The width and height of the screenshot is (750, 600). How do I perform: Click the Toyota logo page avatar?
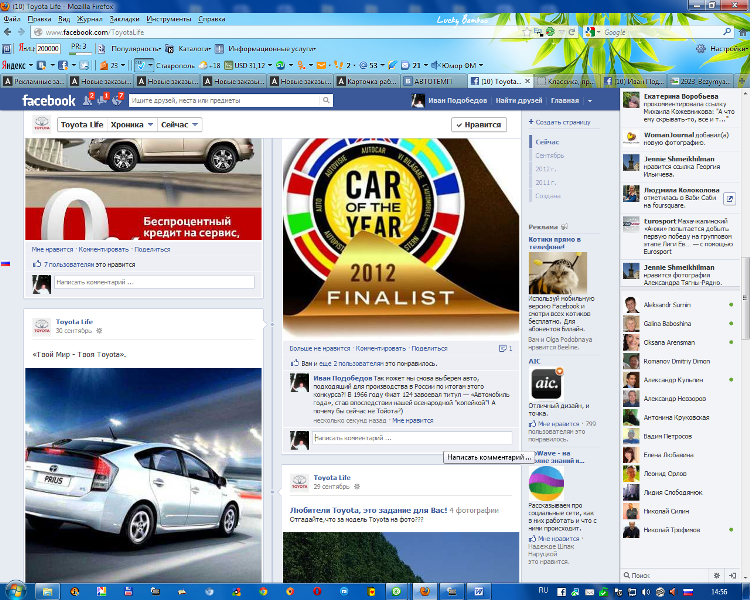[42, 124]
